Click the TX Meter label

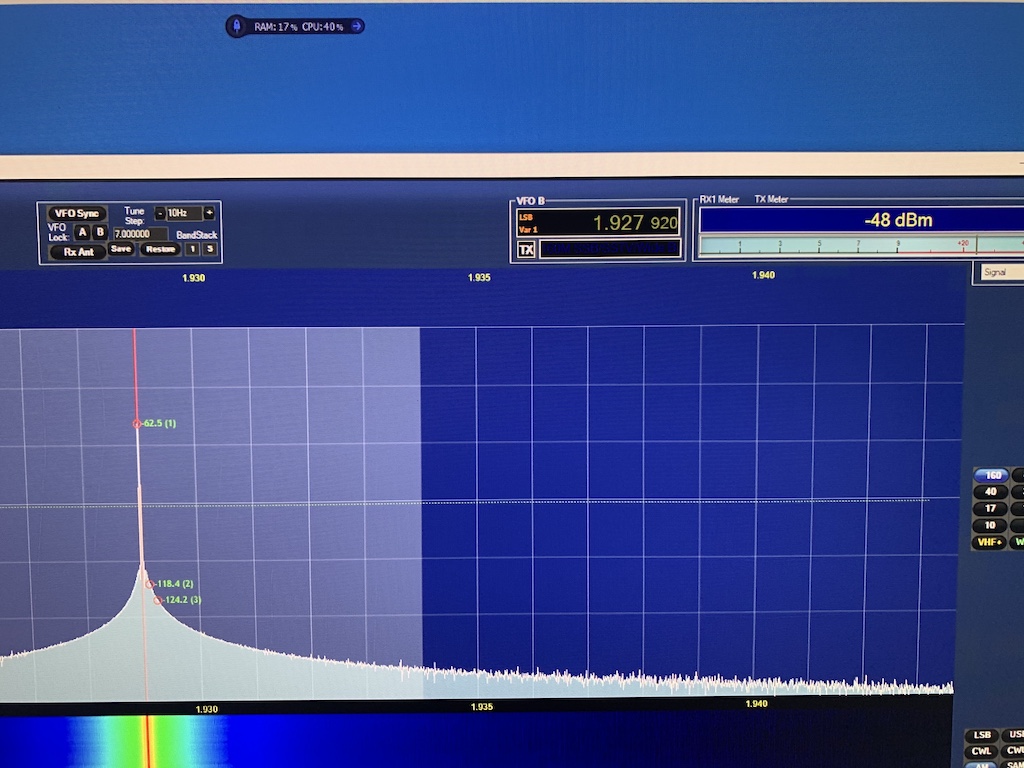771,199
